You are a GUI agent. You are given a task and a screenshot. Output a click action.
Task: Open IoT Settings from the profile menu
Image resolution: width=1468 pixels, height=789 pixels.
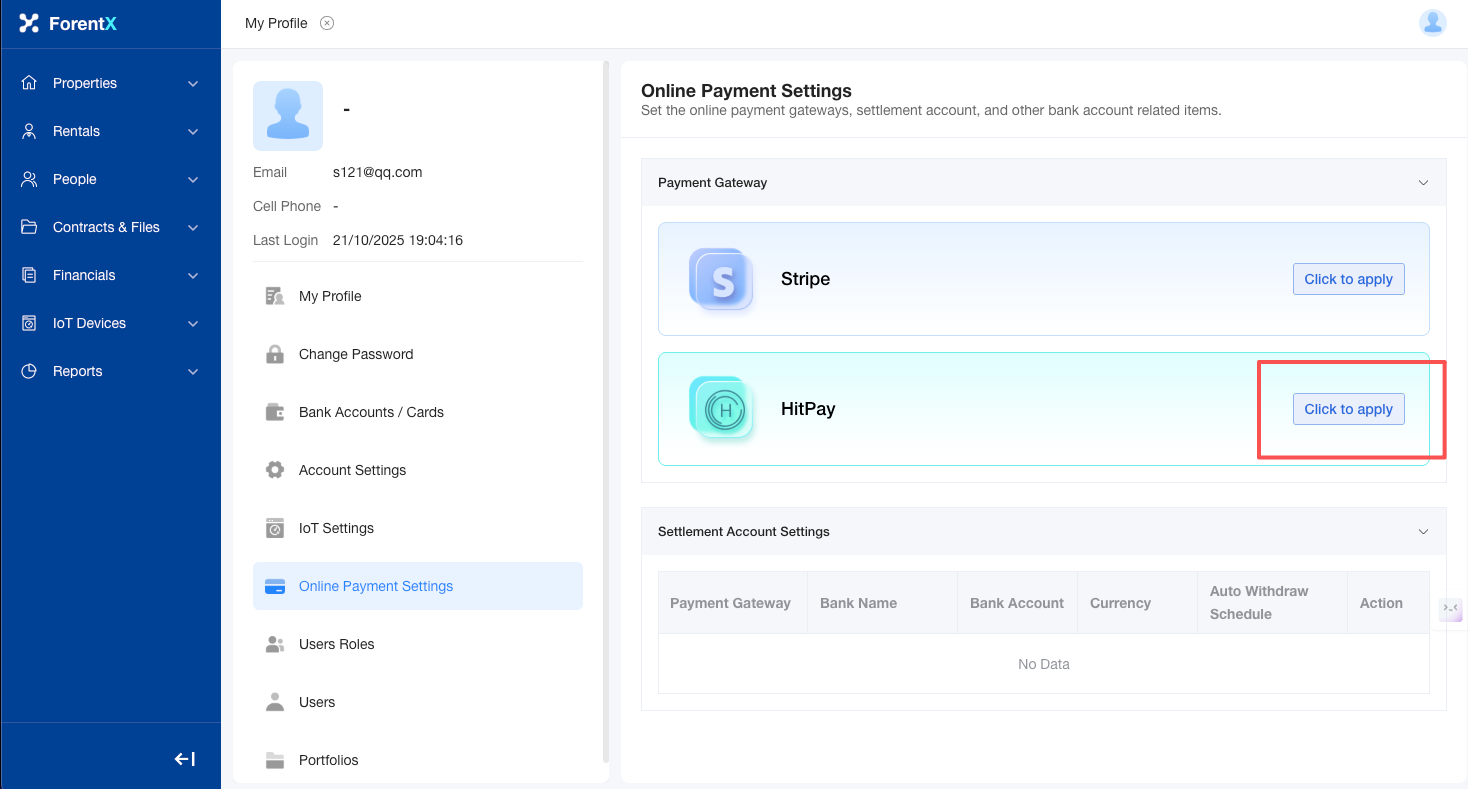click(x=336, y=528)
